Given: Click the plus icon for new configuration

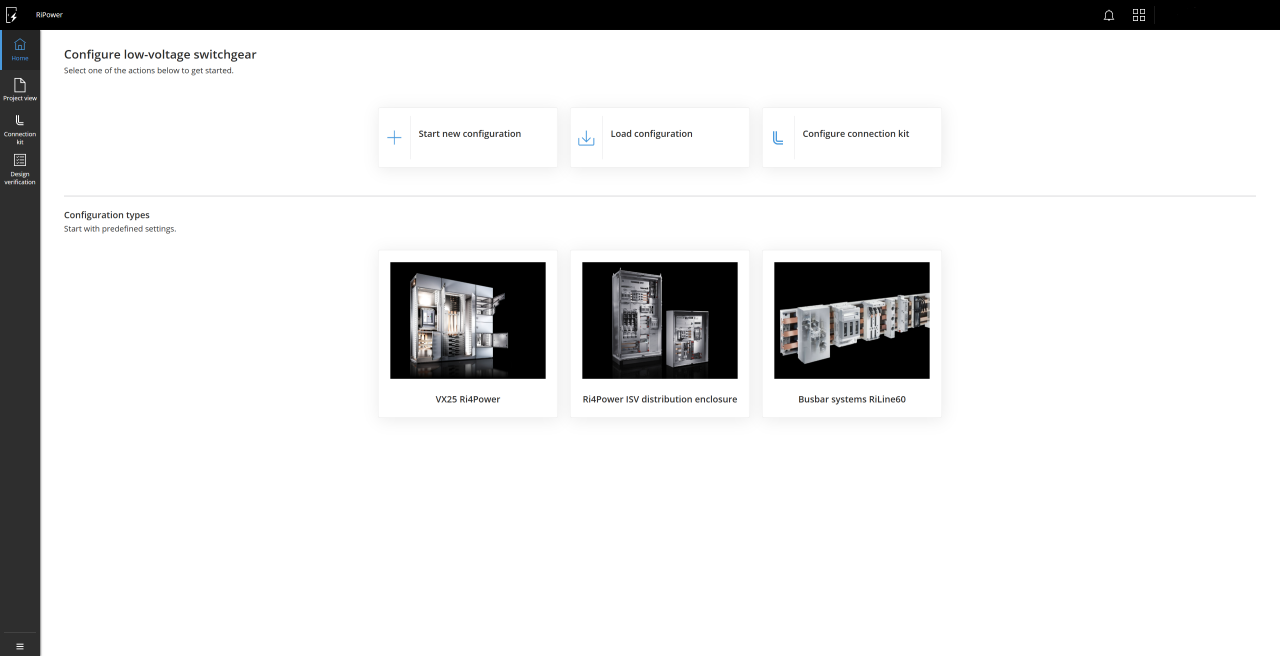Looking at the screenshot, I should [394, 138].
